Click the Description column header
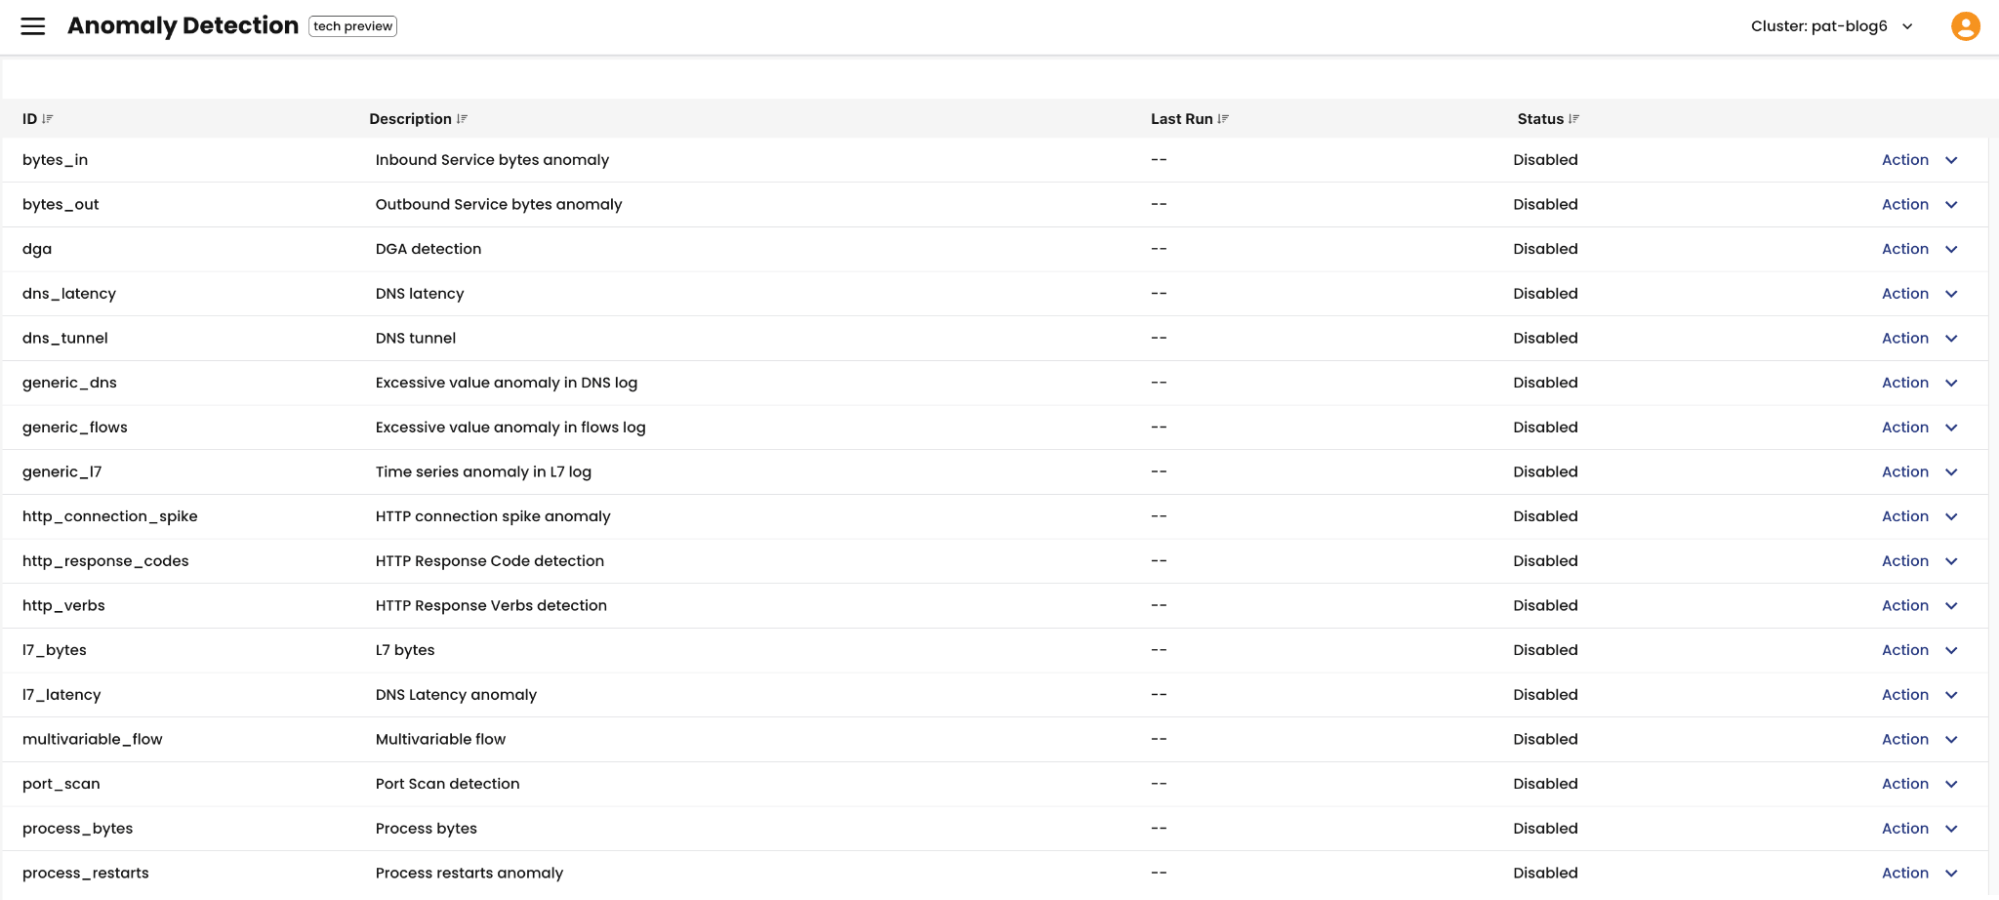 410,119
